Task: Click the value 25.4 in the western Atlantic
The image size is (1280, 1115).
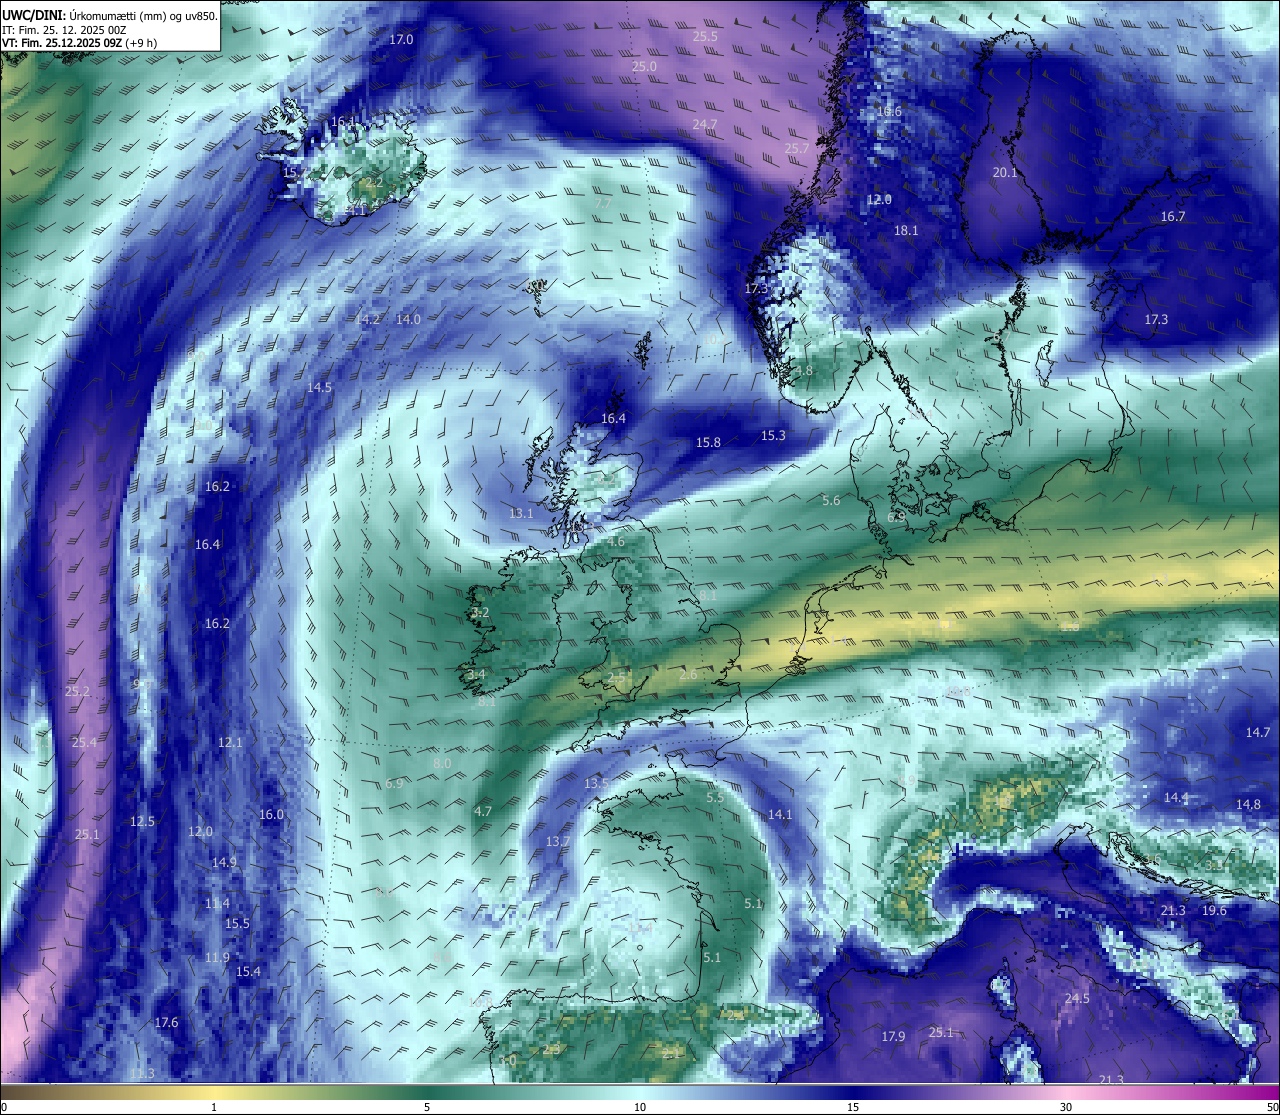Action: tap(84, 742)
